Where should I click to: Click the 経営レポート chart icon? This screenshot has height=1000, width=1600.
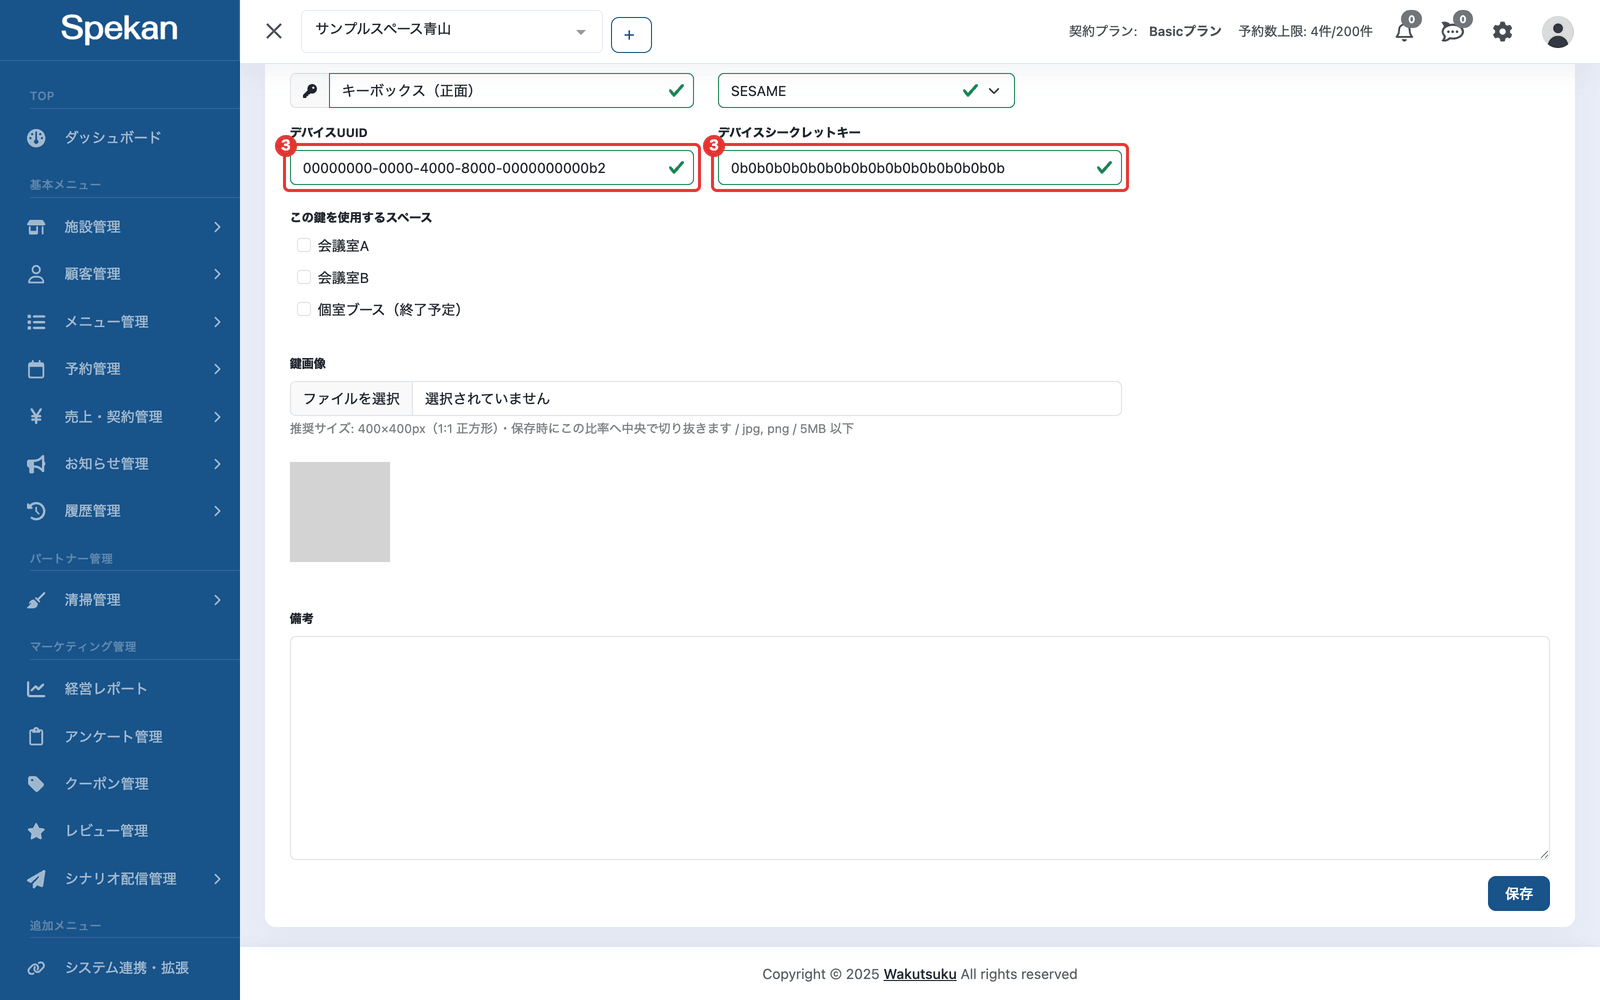(36, 689)
